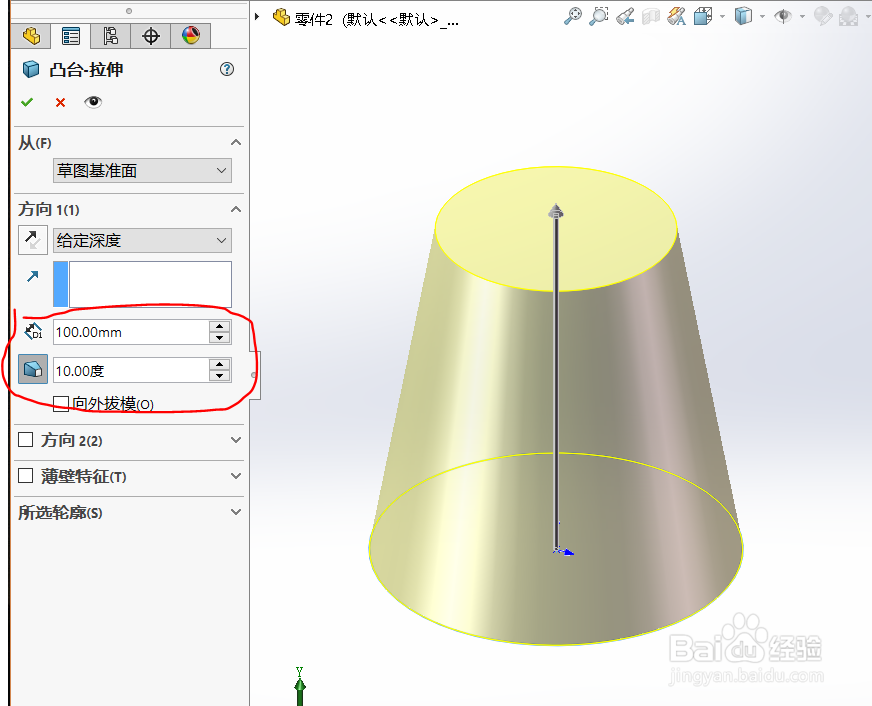Open the DisplayManager color ball tab

pyautogui.click(x=191, y=36)
